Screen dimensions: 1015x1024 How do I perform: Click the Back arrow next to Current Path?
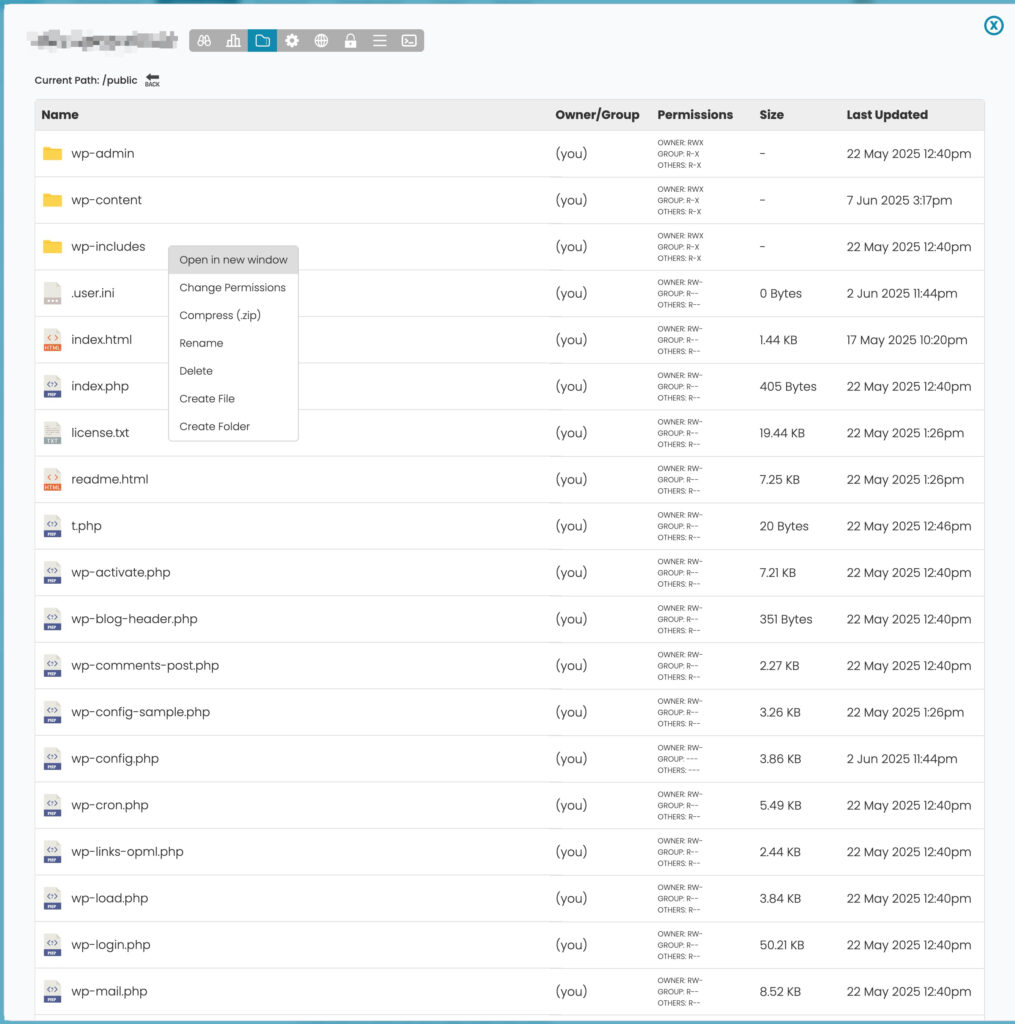[151, 79]
